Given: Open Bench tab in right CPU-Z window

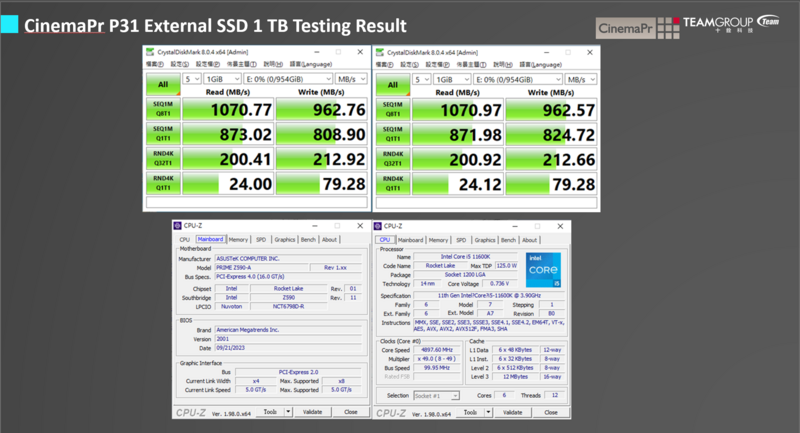Looking at the screenshot, I should click(x=508, y=240).
